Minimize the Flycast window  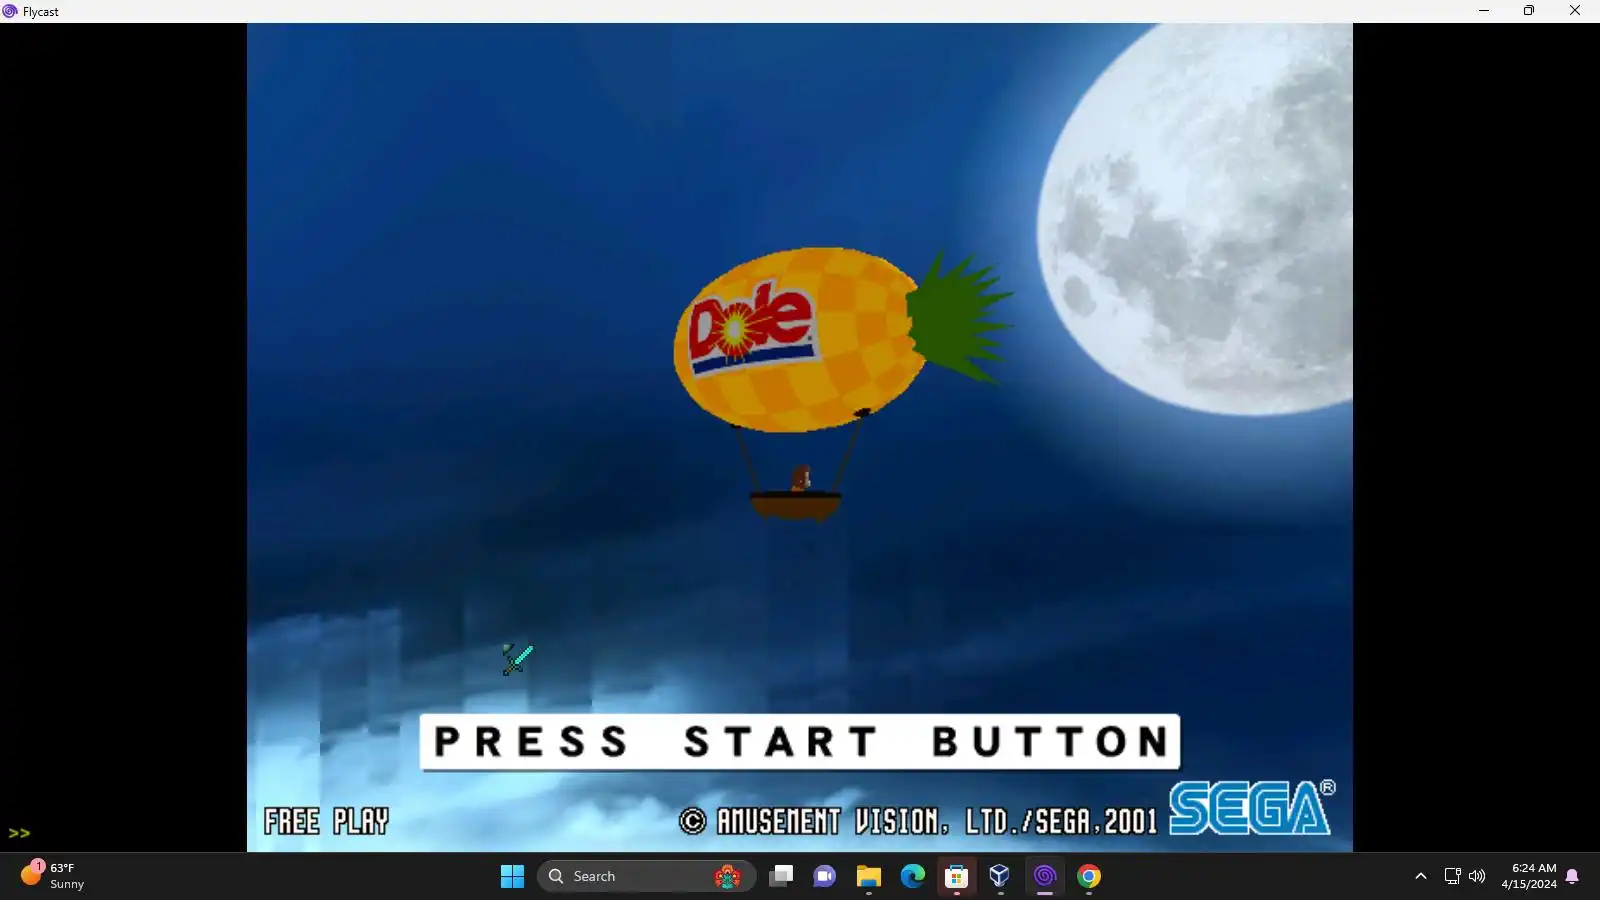click(1484, 11)
